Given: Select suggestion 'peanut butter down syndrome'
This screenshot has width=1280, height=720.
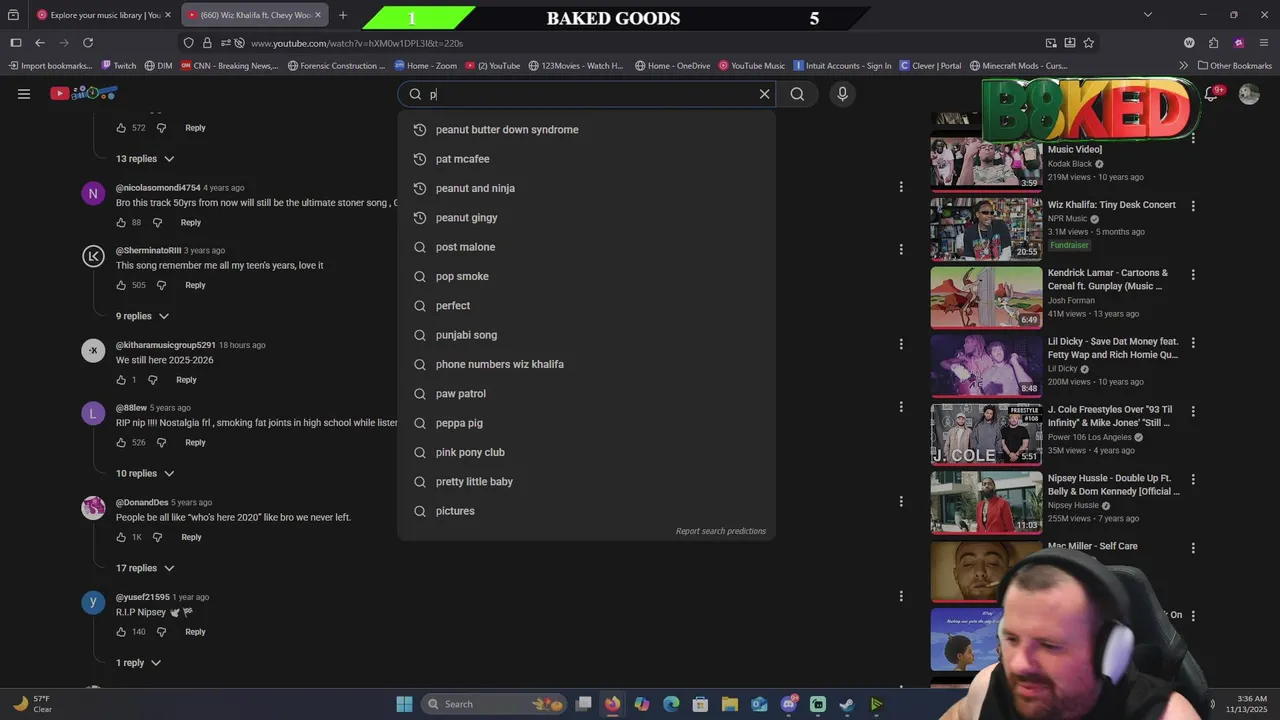Looking at the screenshot, I should pyautogui.click(x=586, y=130).
